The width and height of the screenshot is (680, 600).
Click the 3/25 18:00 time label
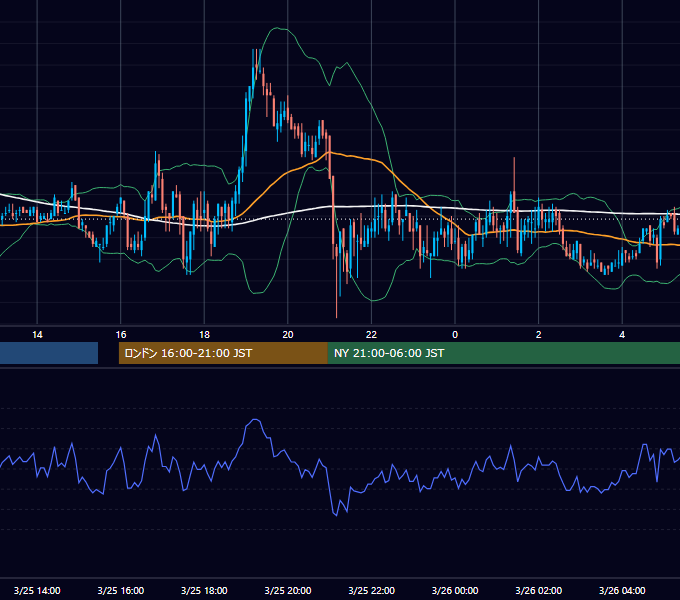point(204,590)
